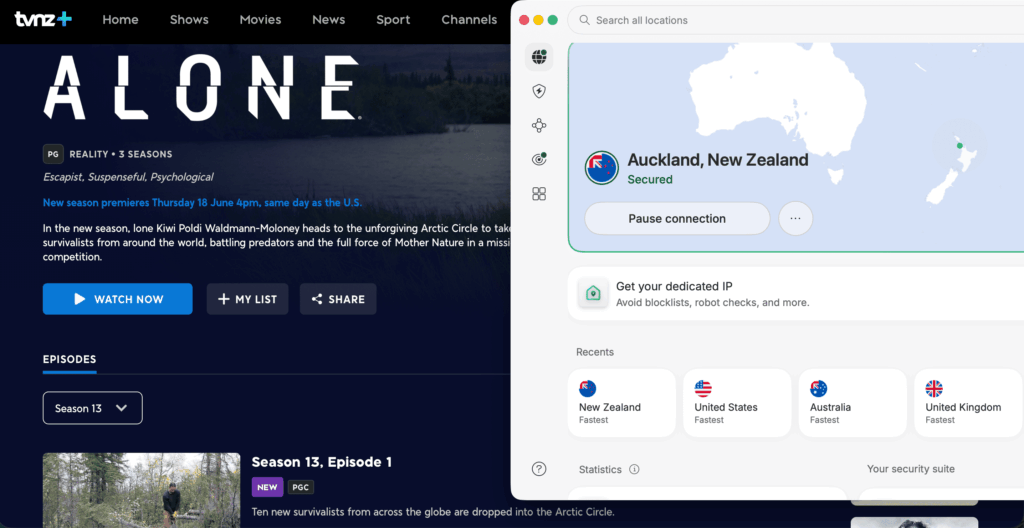Open the grid apps sidebar icon
The image size is (1024, 528).
click(x=539, y=194)
